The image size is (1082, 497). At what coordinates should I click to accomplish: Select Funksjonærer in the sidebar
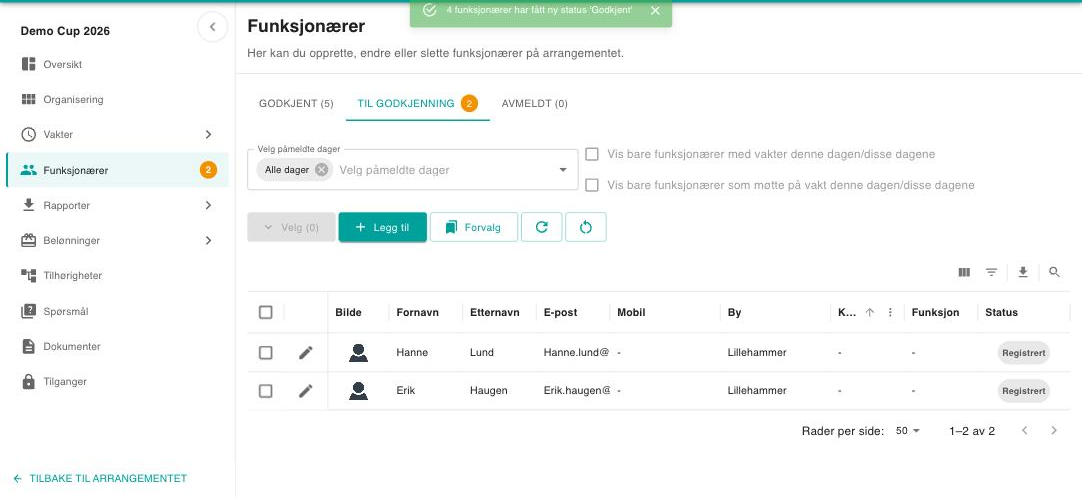point(117,170)
